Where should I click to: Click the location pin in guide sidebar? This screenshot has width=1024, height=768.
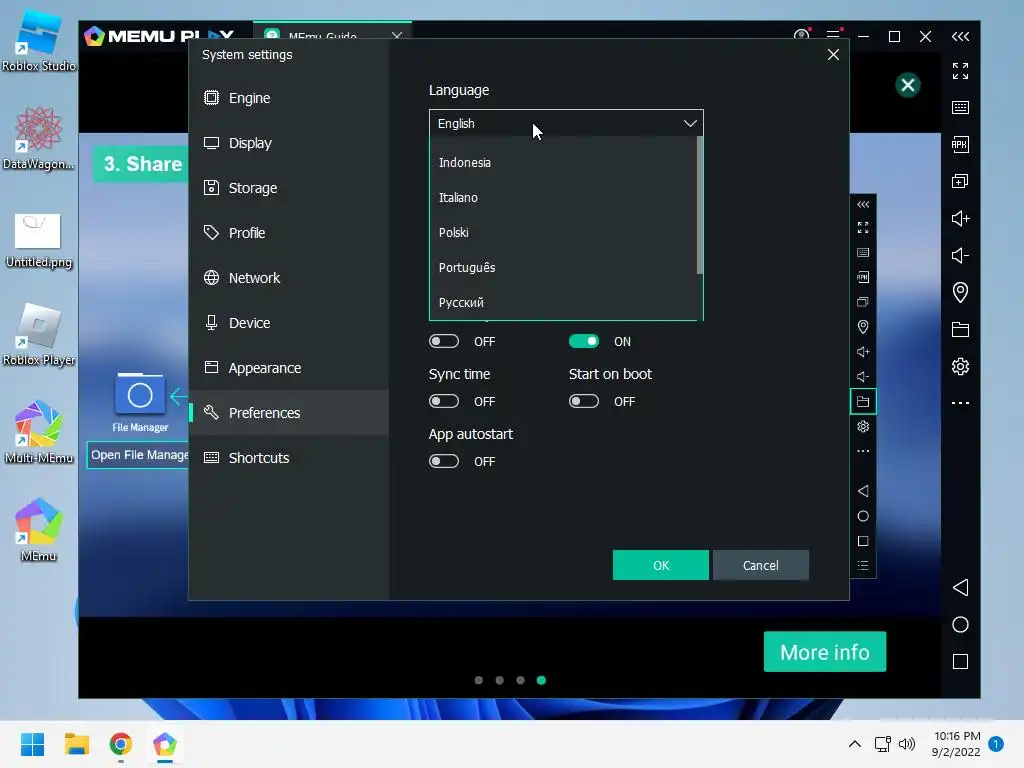[x=863, y=327]
